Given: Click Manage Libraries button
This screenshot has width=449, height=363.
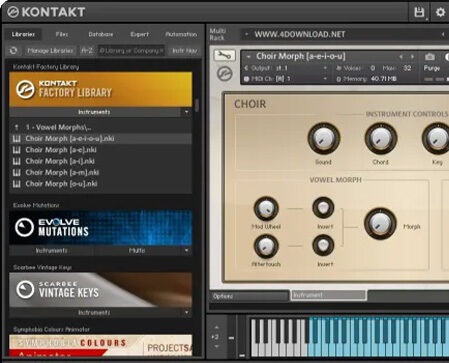Looking at the screenshot, I should click(x=50, y=51).
